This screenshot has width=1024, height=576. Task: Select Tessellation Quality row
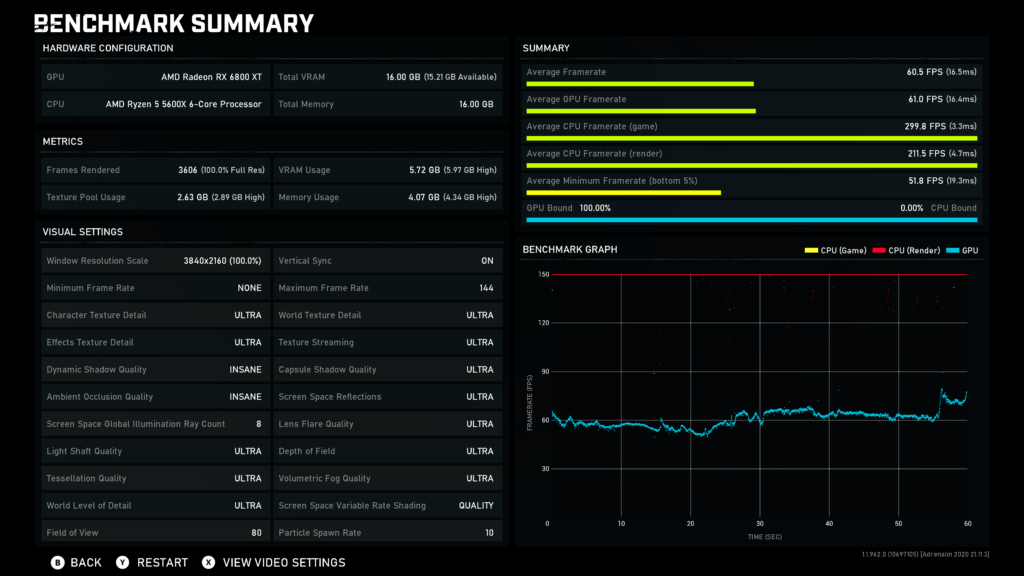tap(155, 478)
